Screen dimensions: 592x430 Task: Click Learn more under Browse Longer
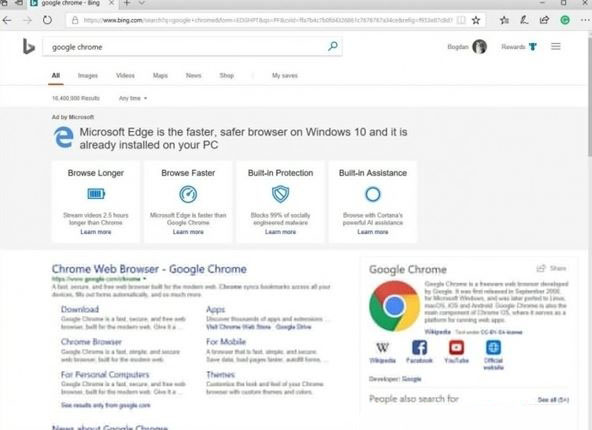[96, 232]
